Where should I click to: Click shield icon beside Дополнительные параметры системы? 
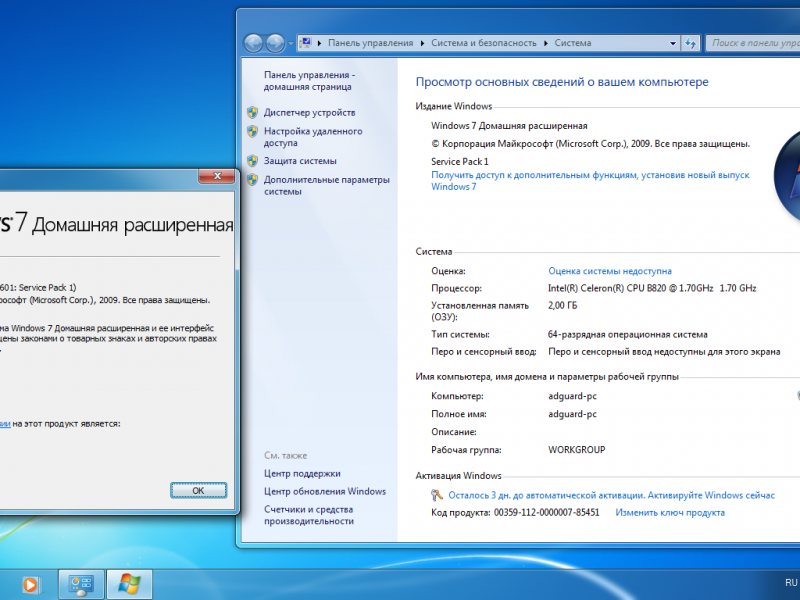(x=253, y=180)
